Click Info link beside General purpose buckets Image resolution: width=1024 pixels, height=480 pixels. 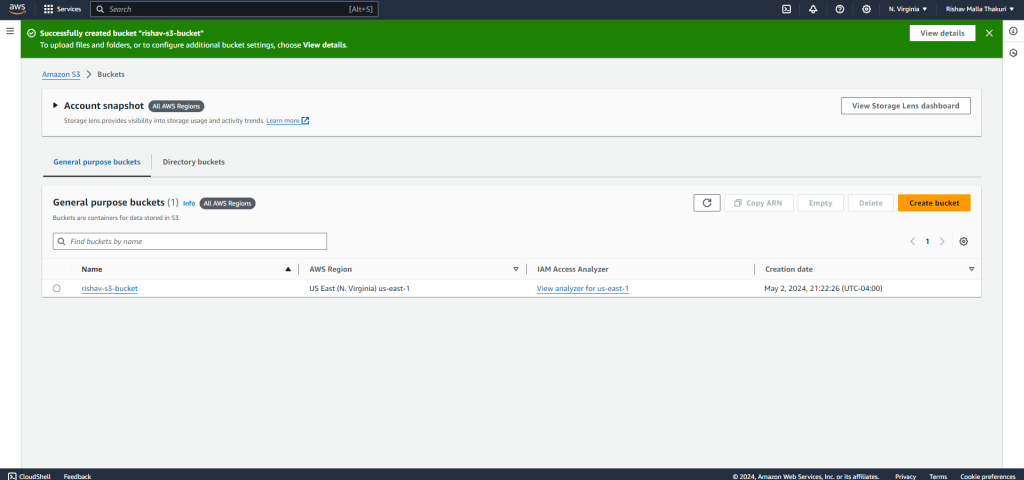[x=189, y=203]
